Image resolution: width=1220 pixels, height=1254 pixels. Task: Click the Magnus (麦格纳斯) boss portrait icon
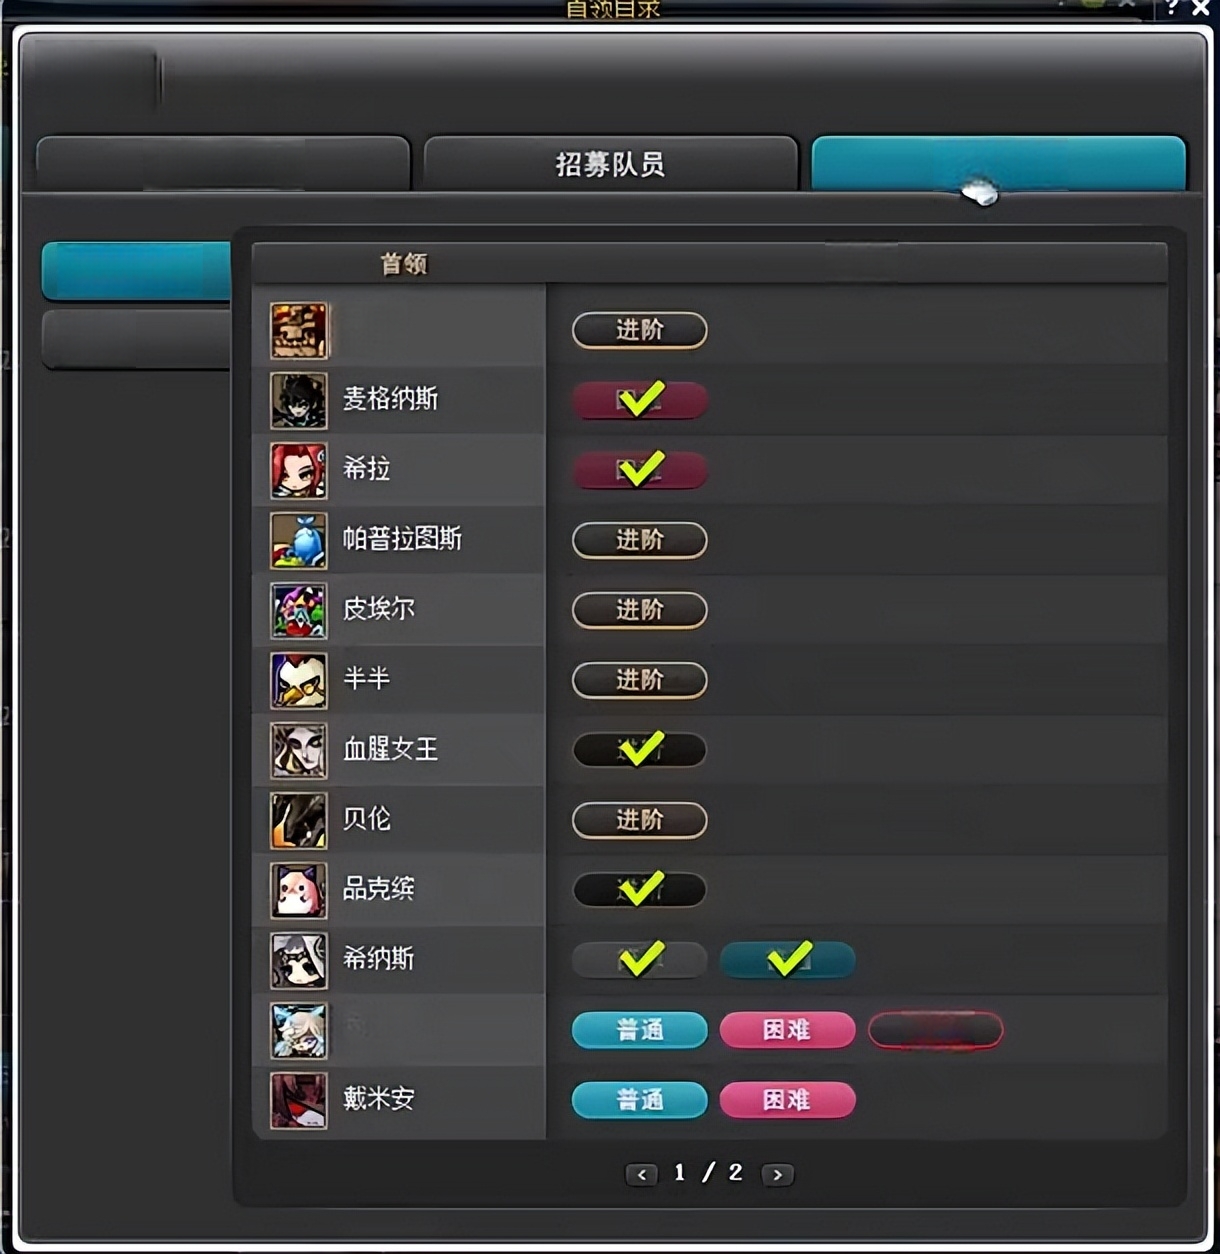coord(299,400)
